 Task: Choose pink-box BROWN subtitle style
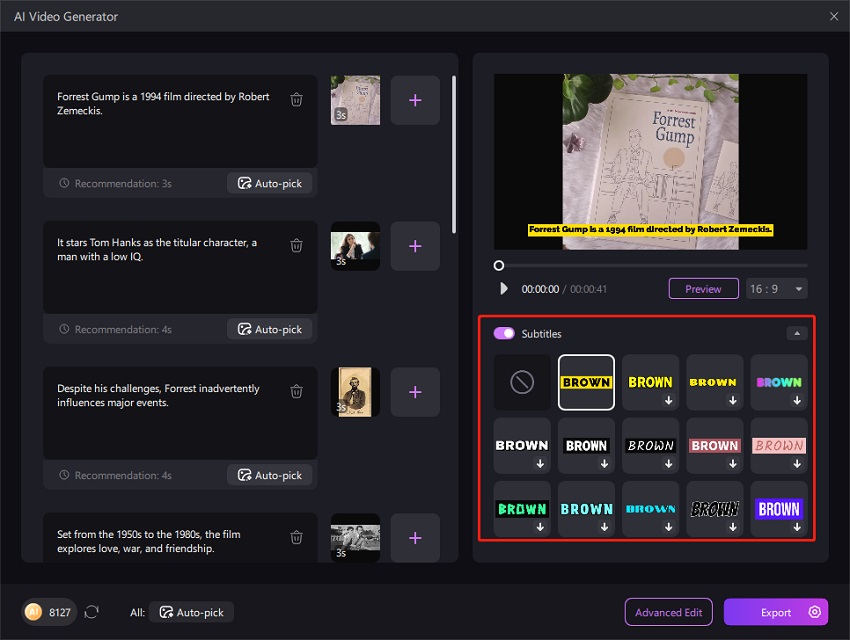tap(779, 445)
